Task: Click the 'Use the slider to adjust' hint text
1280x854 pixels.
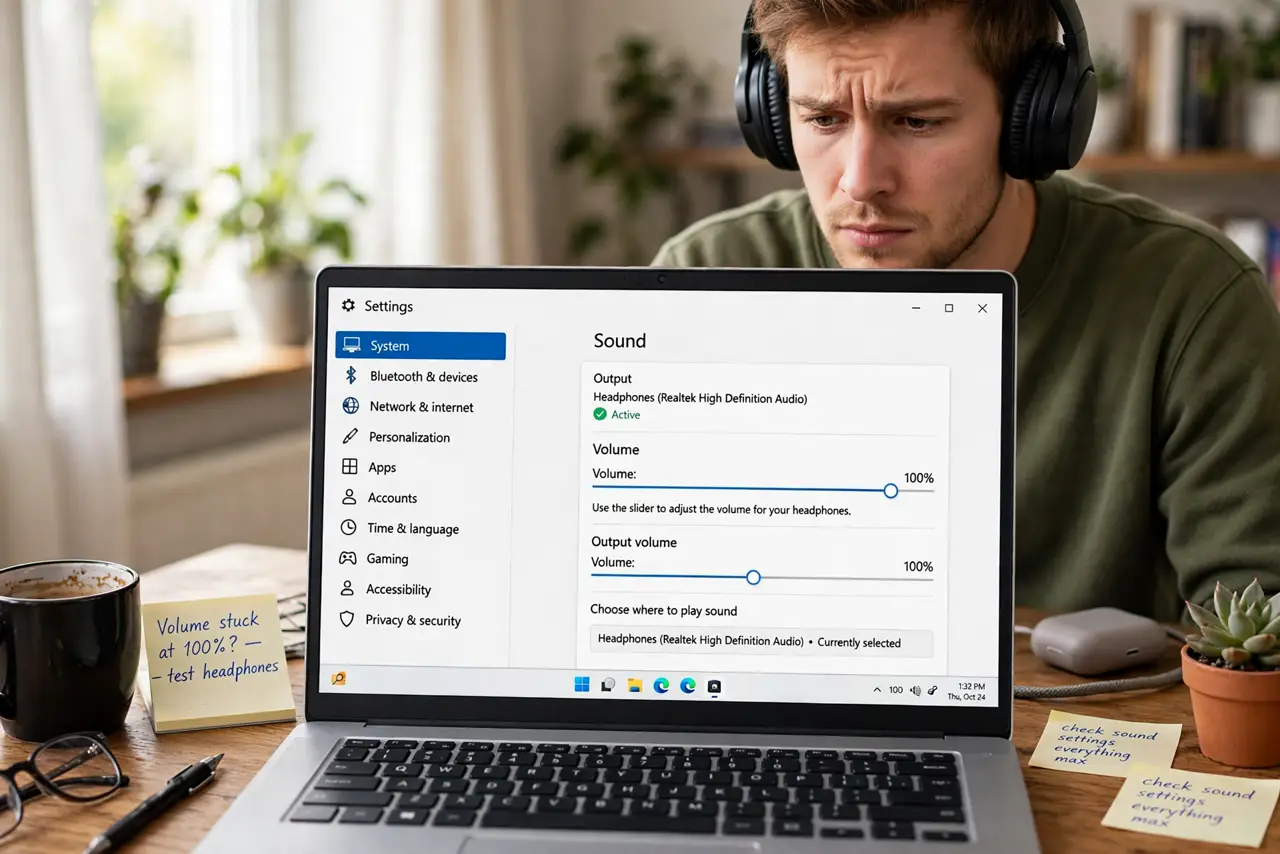Action: (721, 509)
